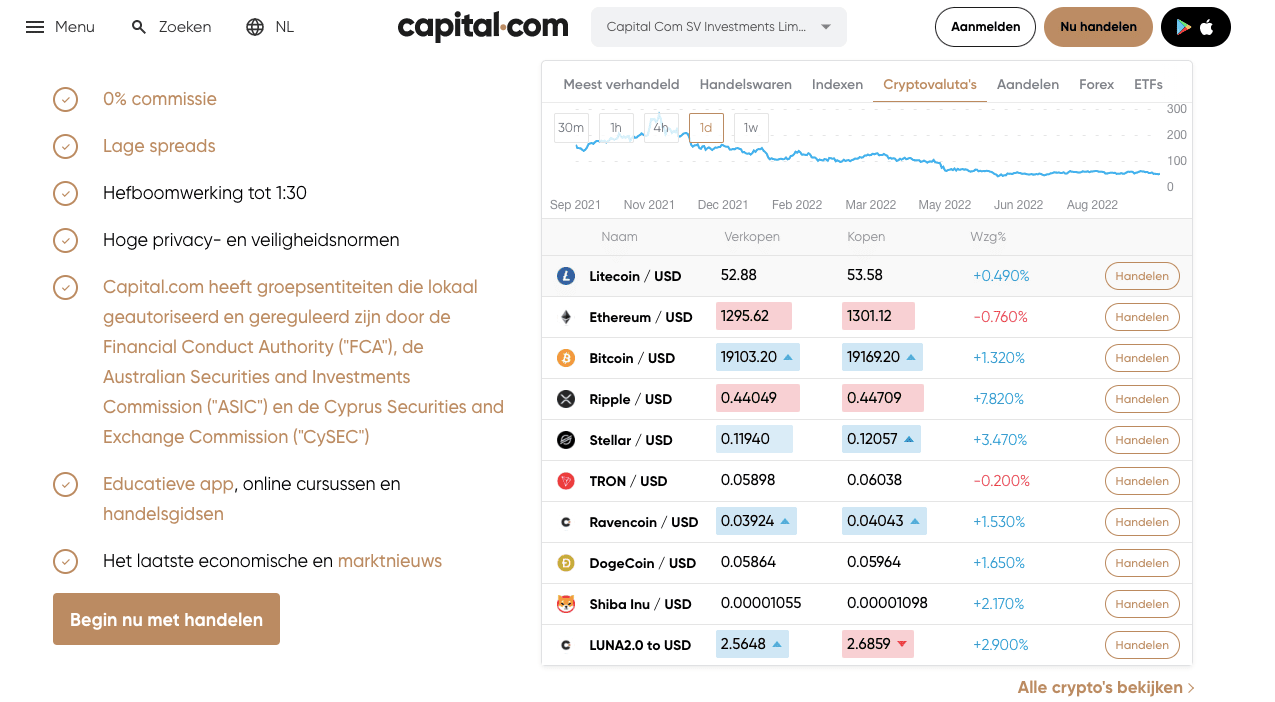
Task: Click the globe language icon
Action: click(x=255, y=27)
